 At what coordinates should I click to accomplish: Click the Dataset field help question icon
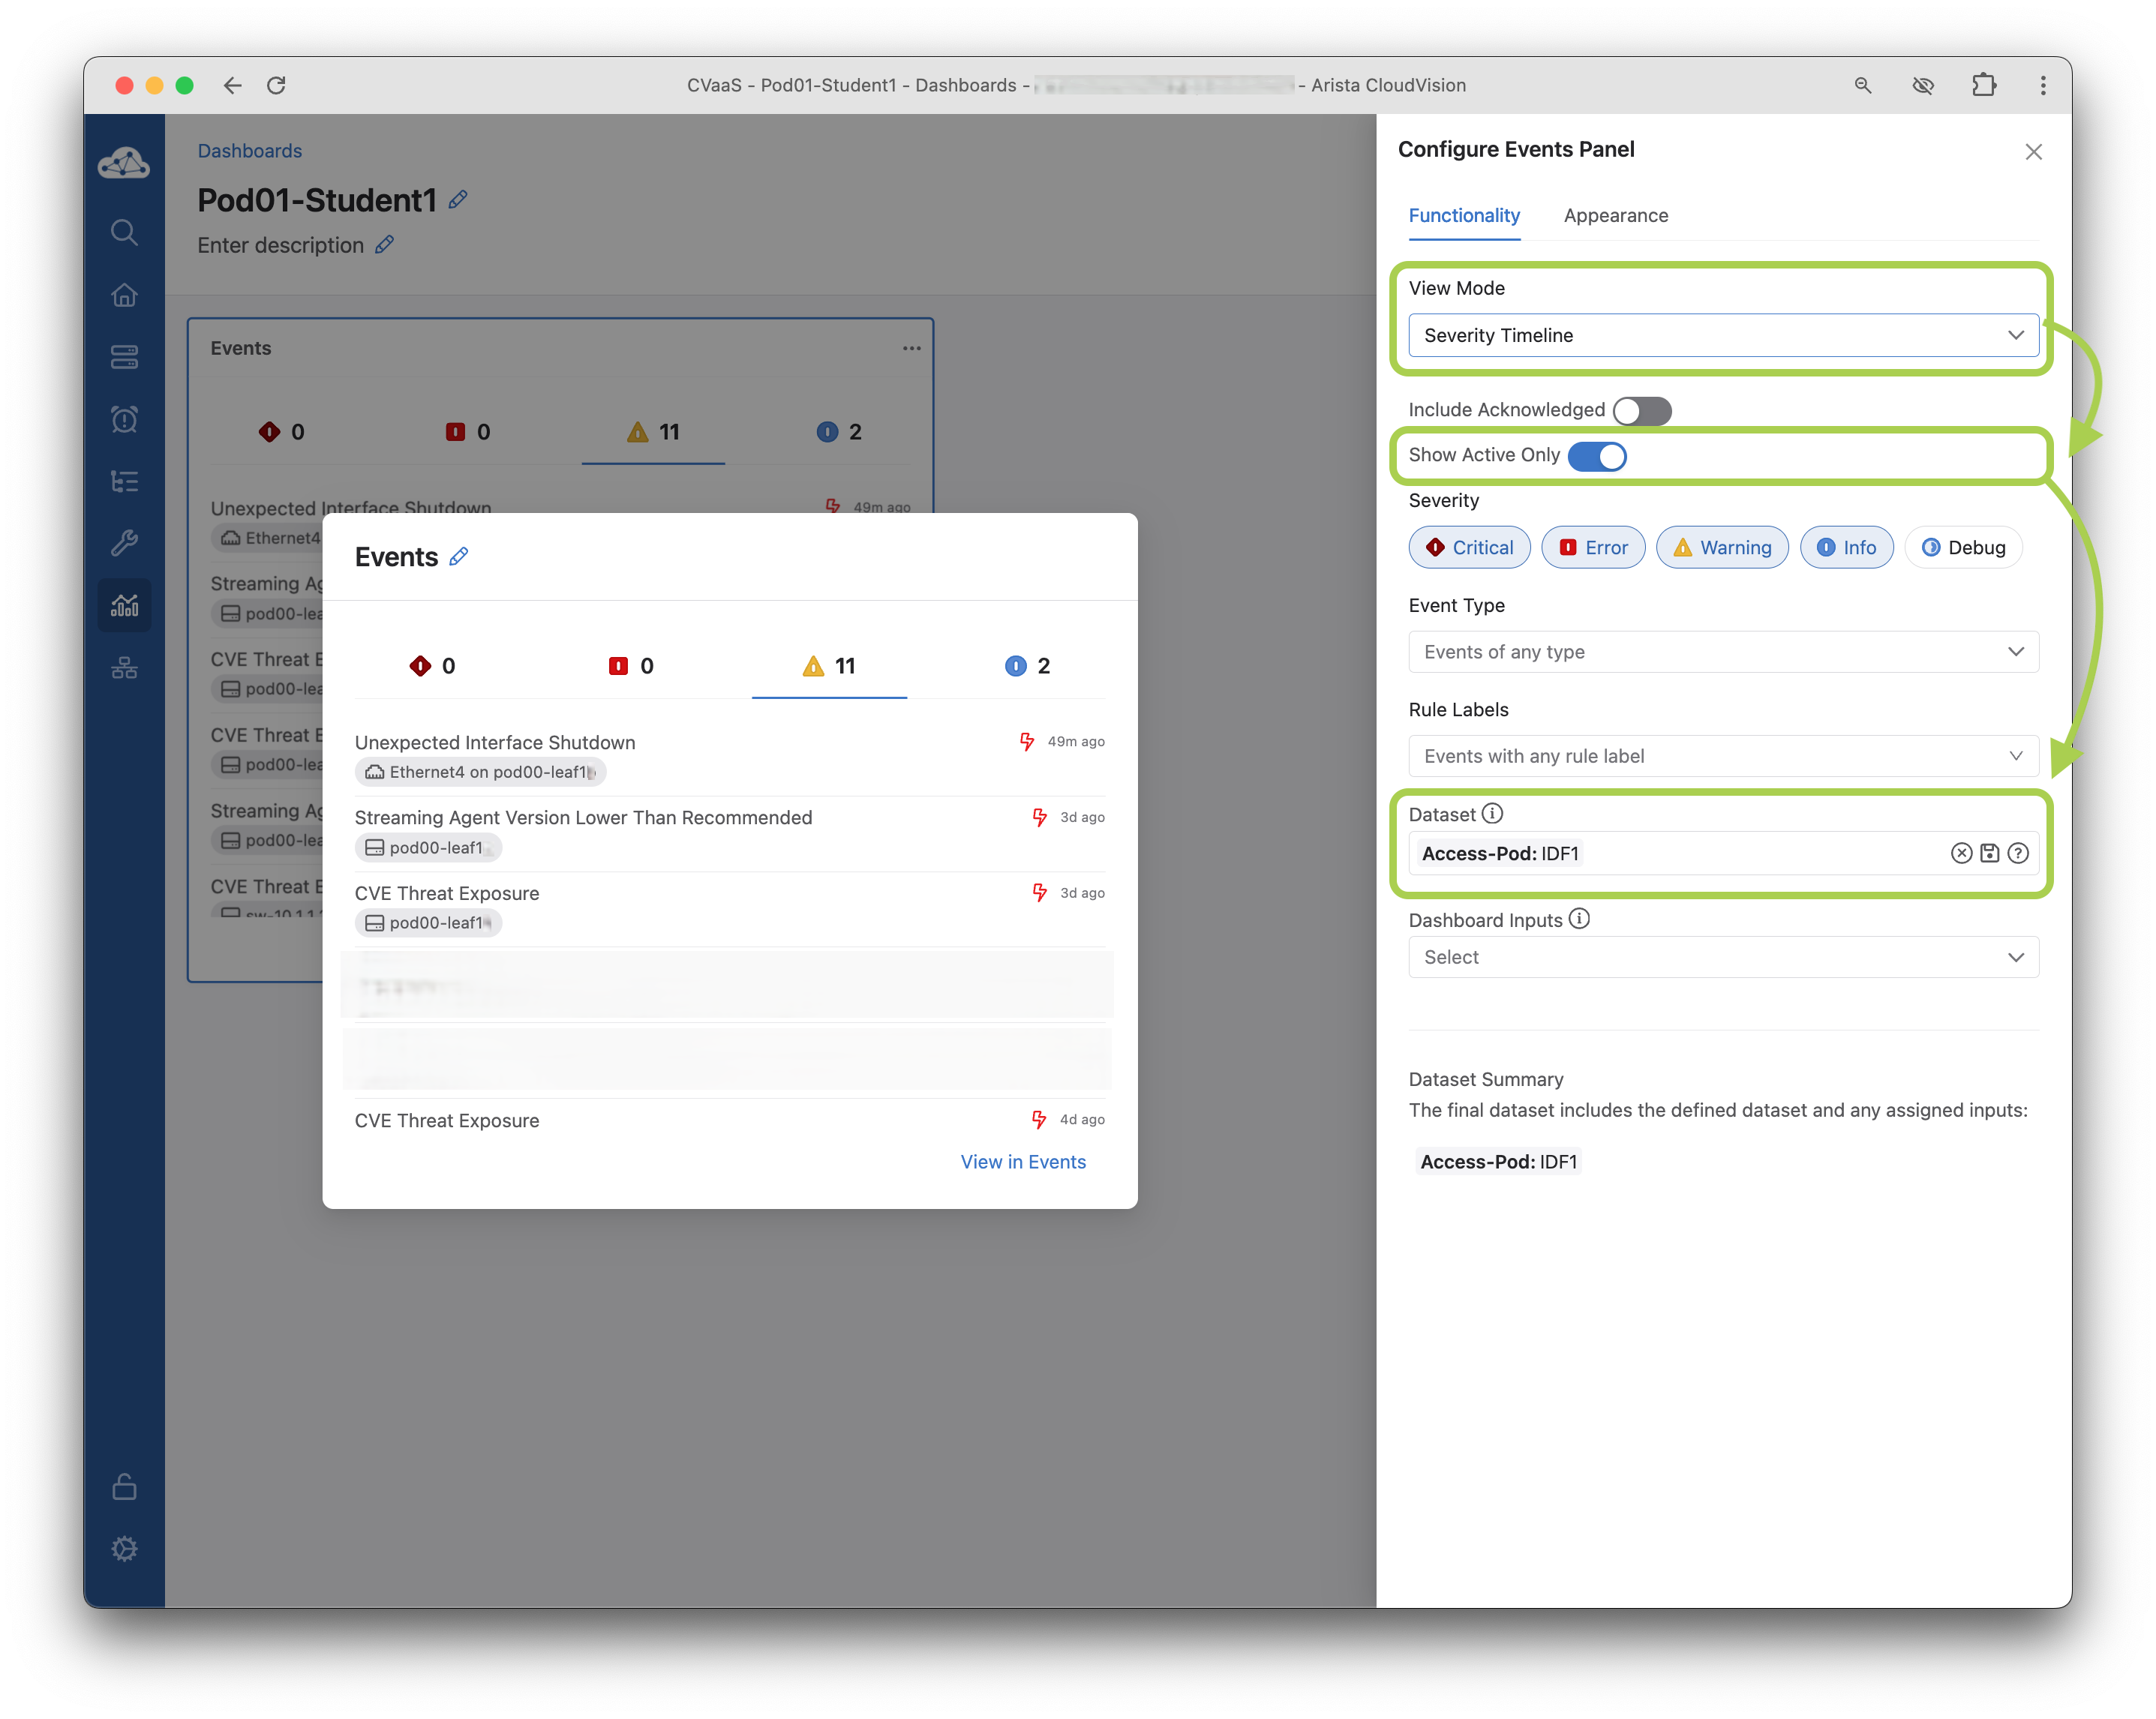click(2018, 853)
